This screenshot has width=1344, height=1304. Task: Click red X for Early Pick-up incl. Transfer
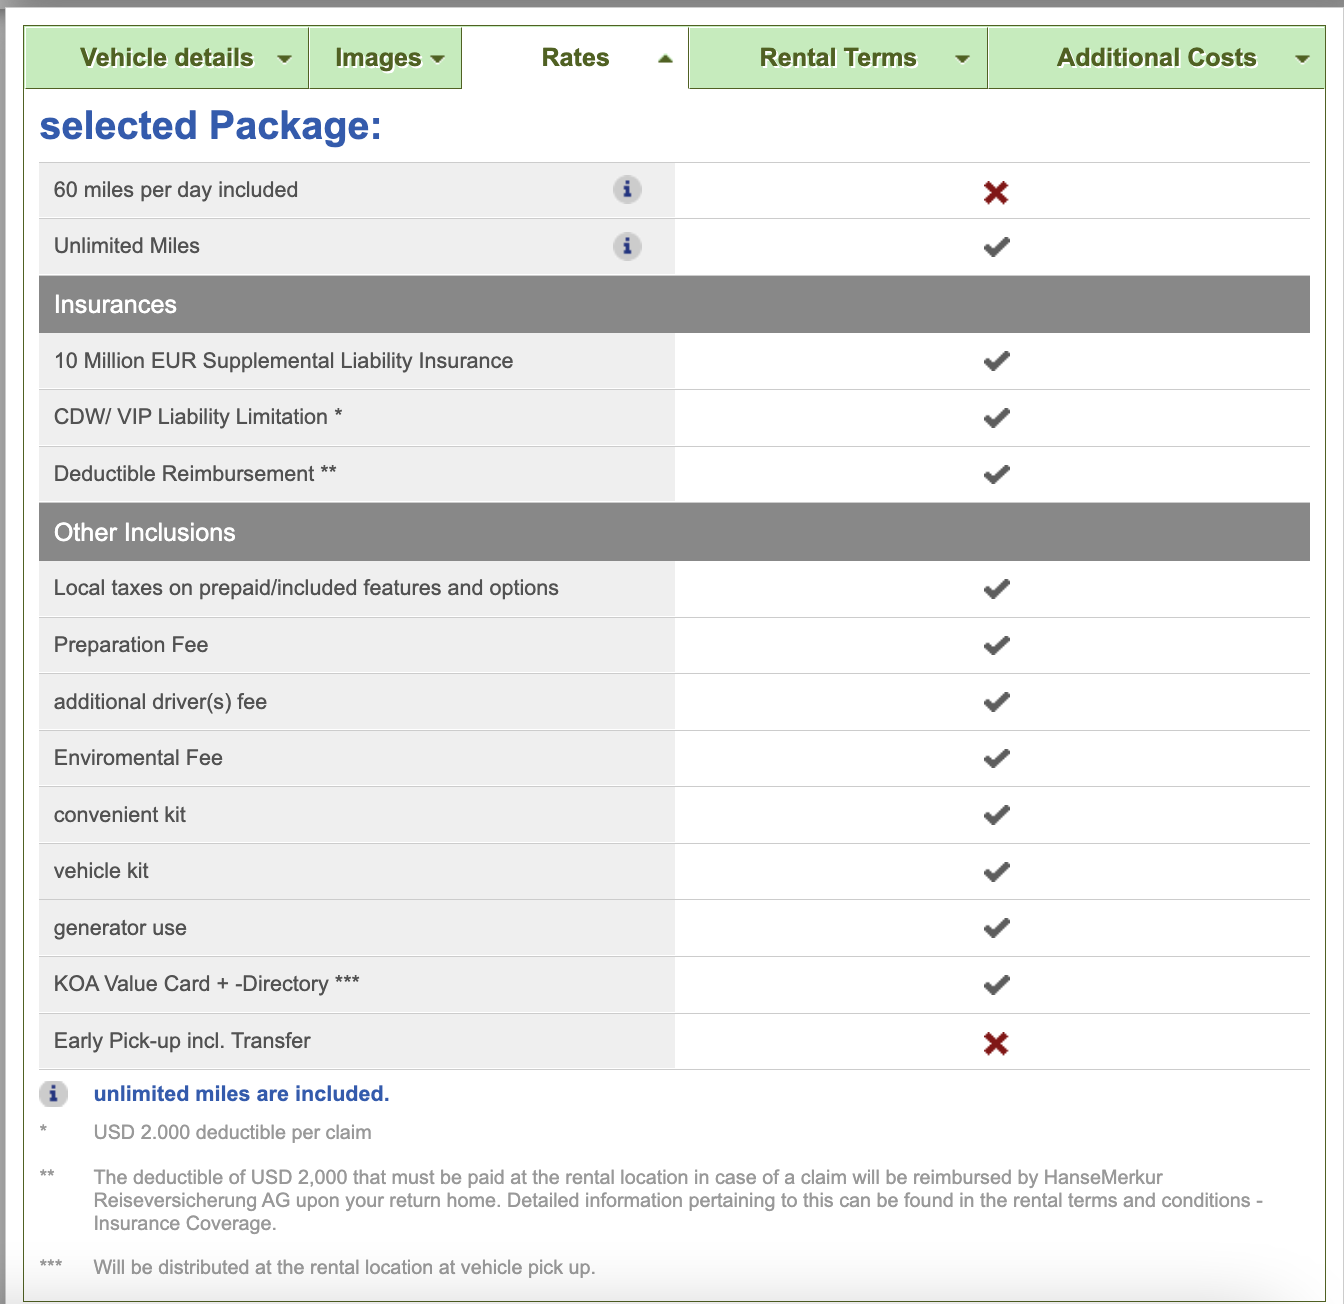click(995, 1043)
